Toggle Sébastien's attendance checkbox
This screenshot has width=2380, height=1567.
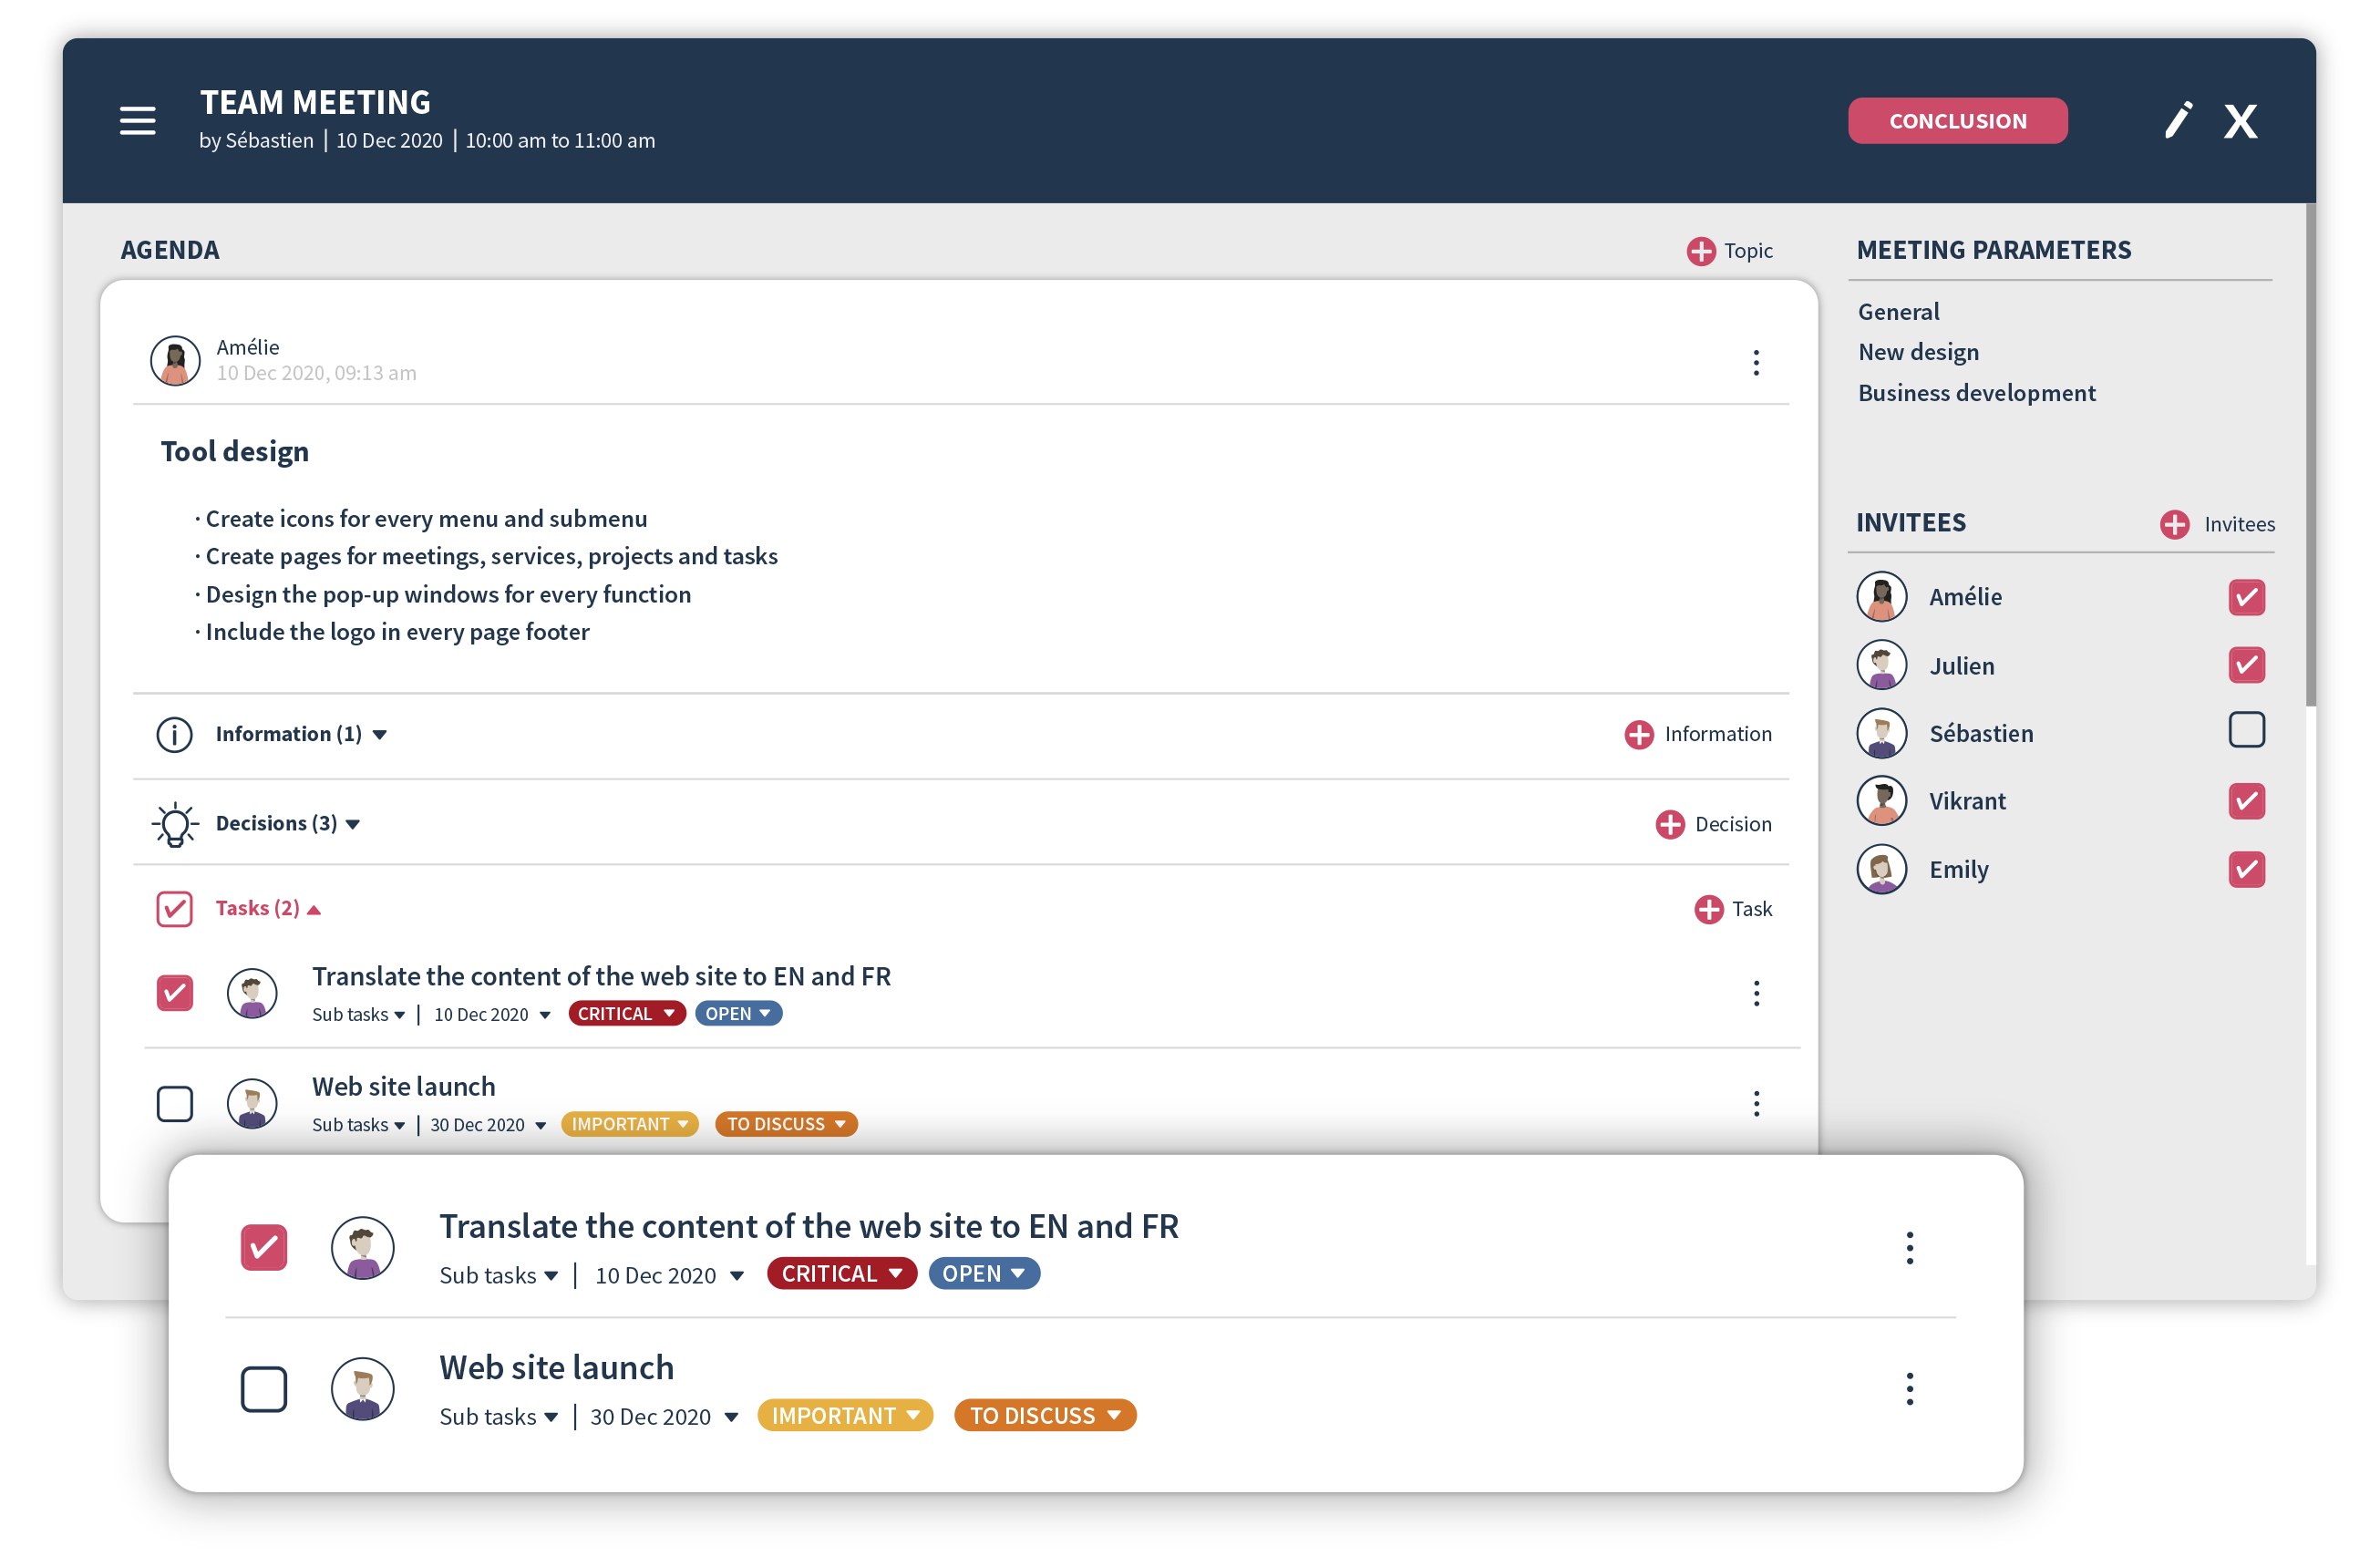pos(2247,731)
